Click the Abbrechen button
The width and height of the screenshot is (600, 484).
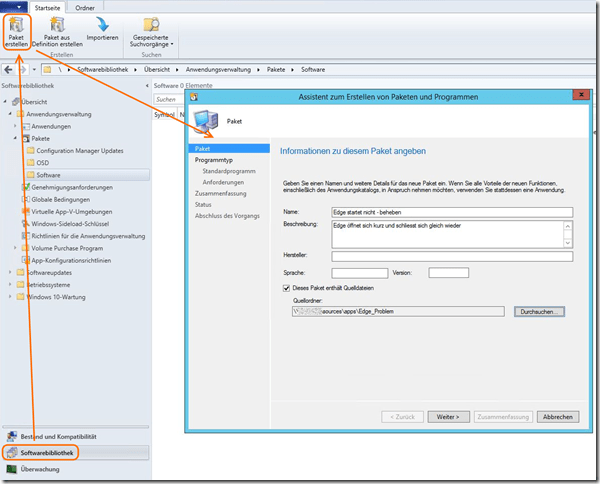pos(558,416)
